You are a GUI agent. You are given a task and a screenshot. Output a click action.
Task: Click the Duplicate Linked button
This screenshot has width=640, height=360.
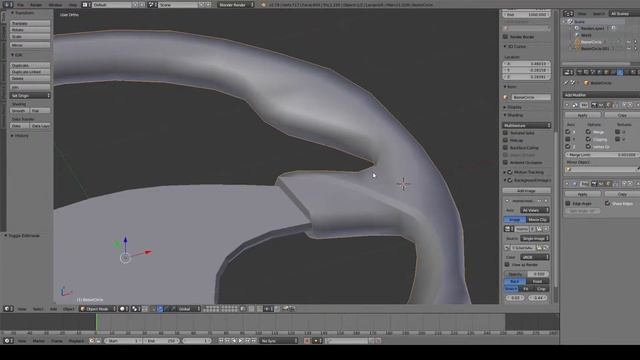tap(30, 72)
